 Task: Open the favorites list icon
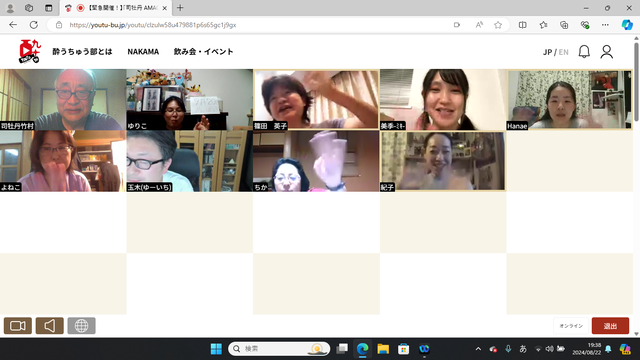click(x=543, y=25)
